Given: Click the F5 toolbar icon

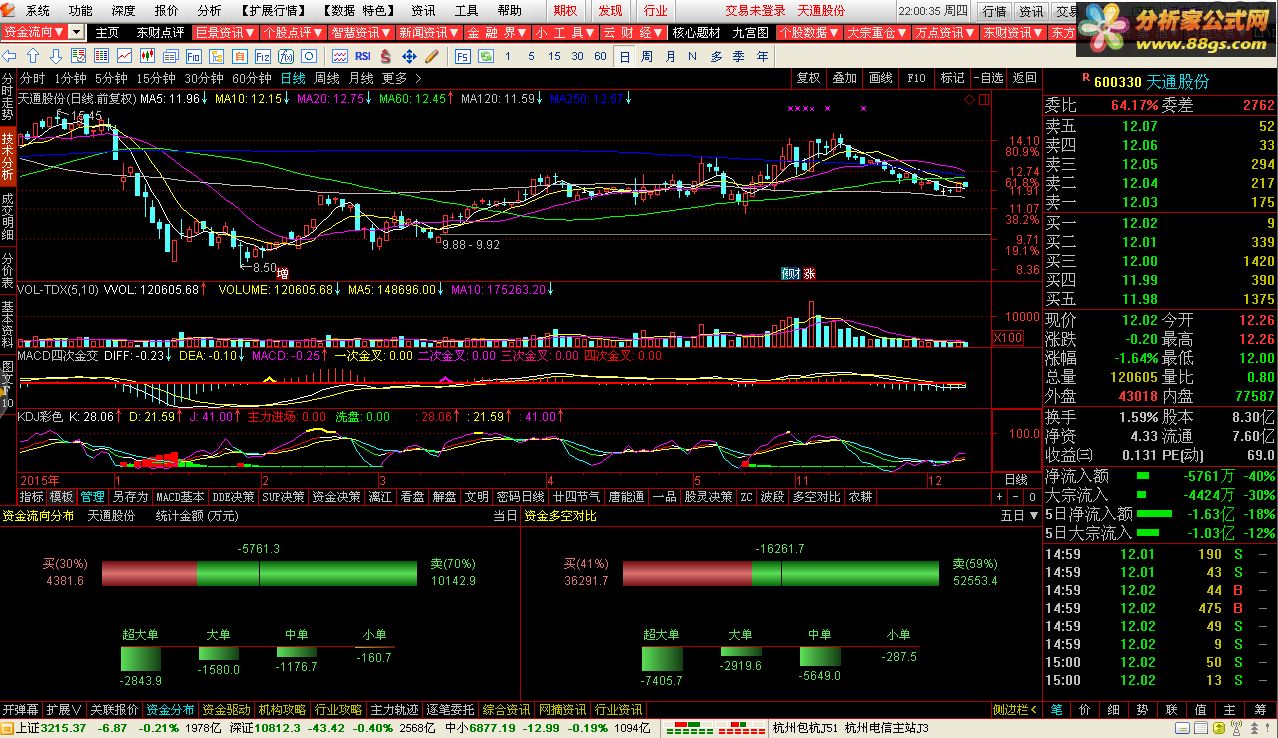Looking at the screenshot, I should pyautogui.click(x=462, y=56).
